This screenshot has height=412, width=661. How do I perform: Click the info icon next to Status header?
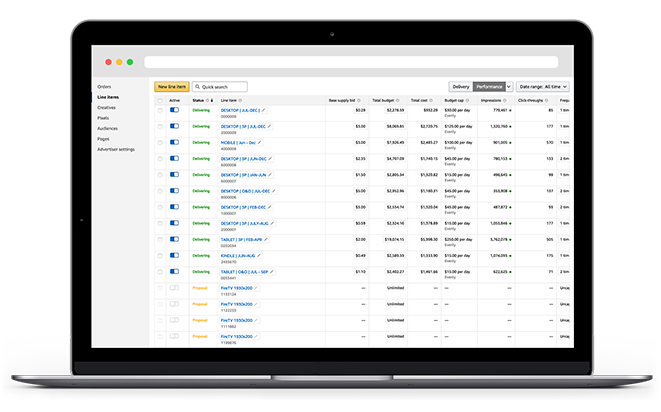207,100
